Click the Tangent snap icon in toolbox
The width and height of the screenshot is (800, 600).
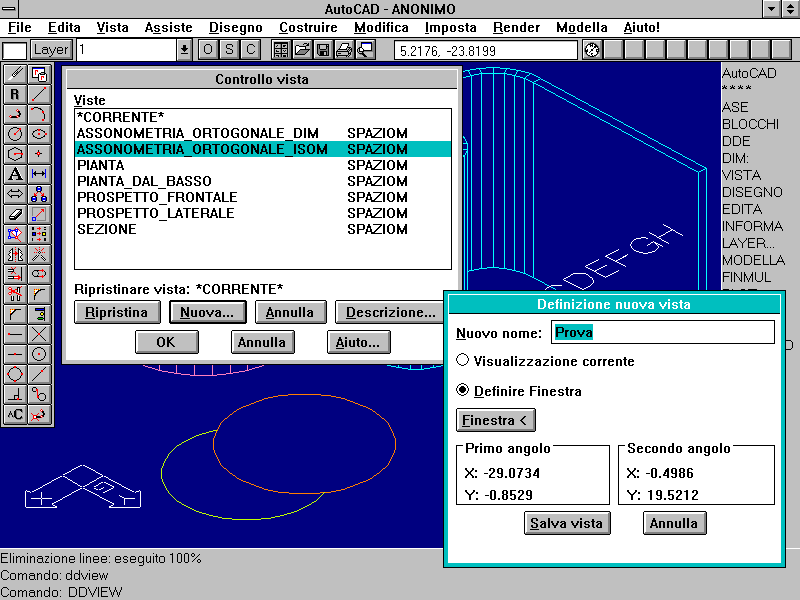(39, 394)
